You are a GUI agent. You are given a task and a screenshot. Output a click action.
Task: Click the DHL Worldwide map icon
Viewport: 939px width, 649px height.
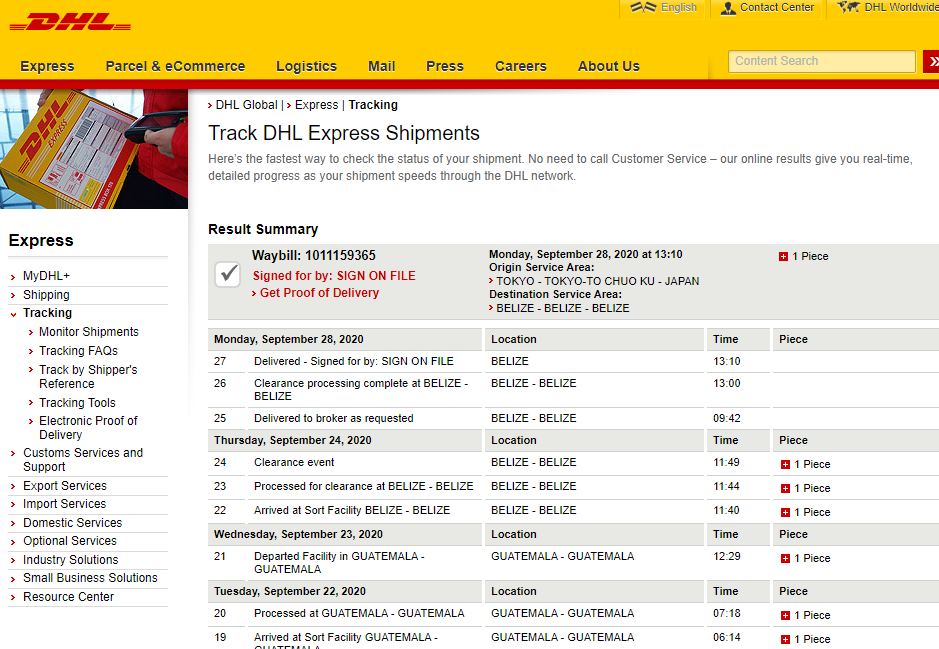tap(849, 7)
